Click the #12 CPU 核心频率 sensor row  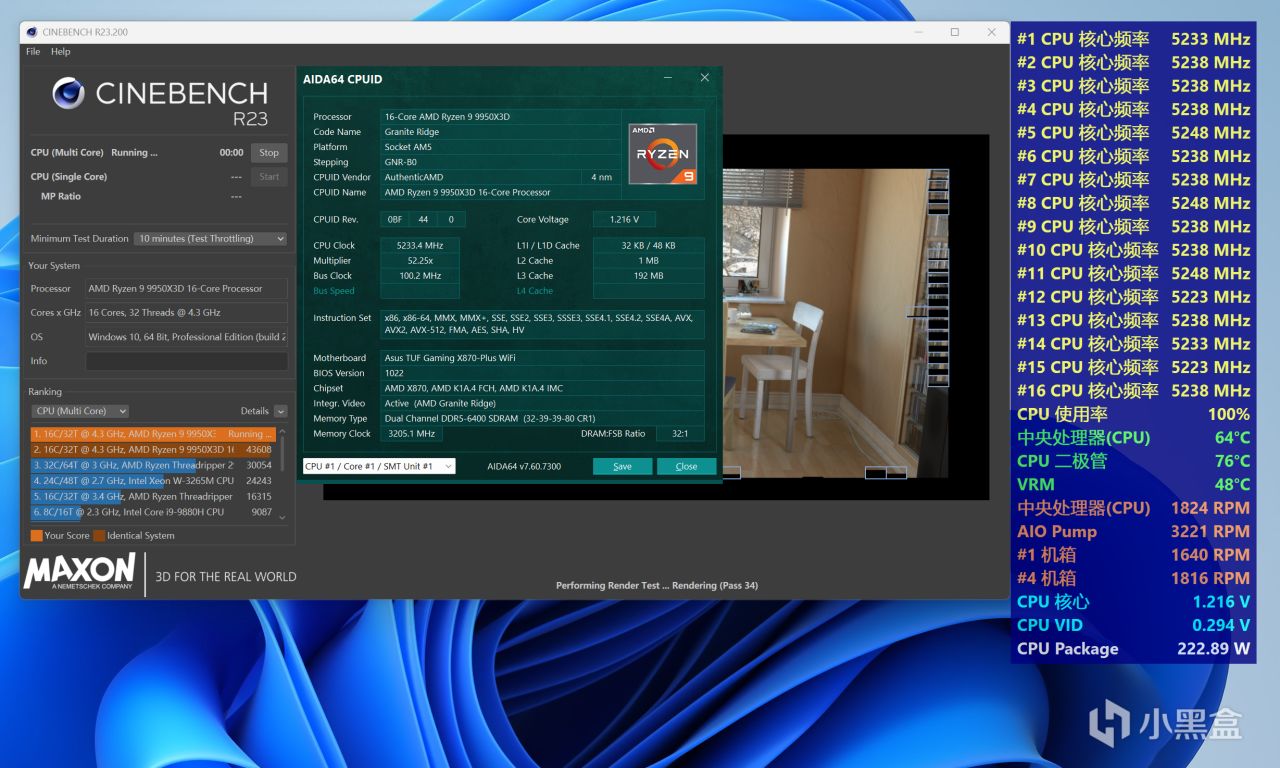[1134, 297]
